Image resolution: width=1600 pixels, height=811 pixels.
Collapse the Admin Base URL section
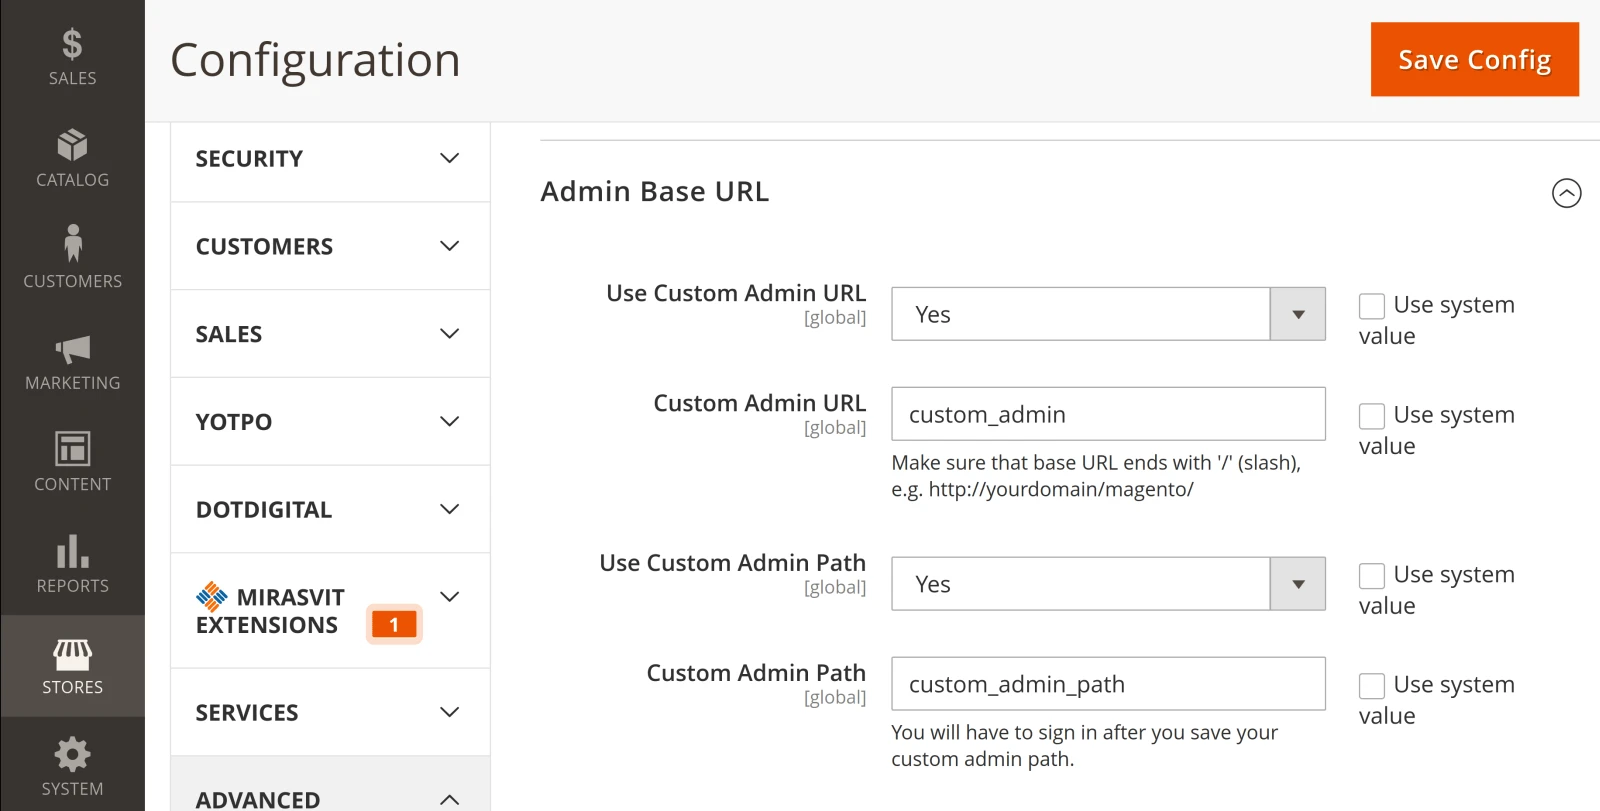coord(1566,193)
